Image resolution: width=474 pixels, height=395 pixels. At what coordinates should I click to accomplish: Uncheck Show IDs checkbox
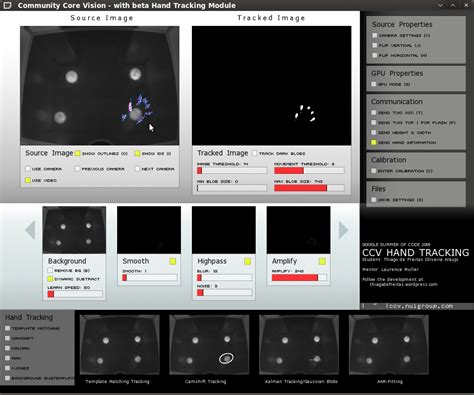[x=137, y=153]
